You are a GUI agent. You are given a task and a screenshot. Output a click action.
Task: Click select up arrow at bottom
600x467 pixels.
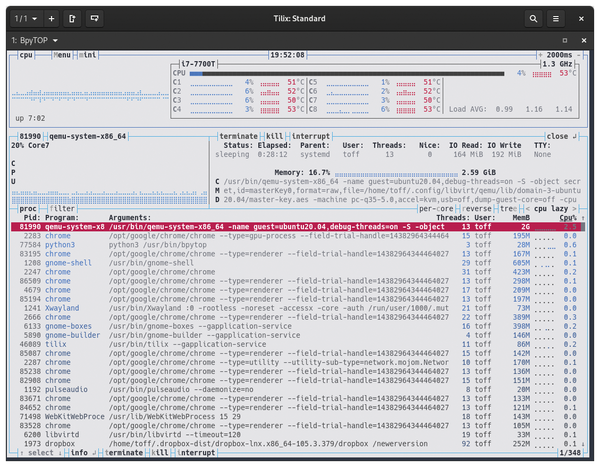pyautogui.click(x=22, y=453)
